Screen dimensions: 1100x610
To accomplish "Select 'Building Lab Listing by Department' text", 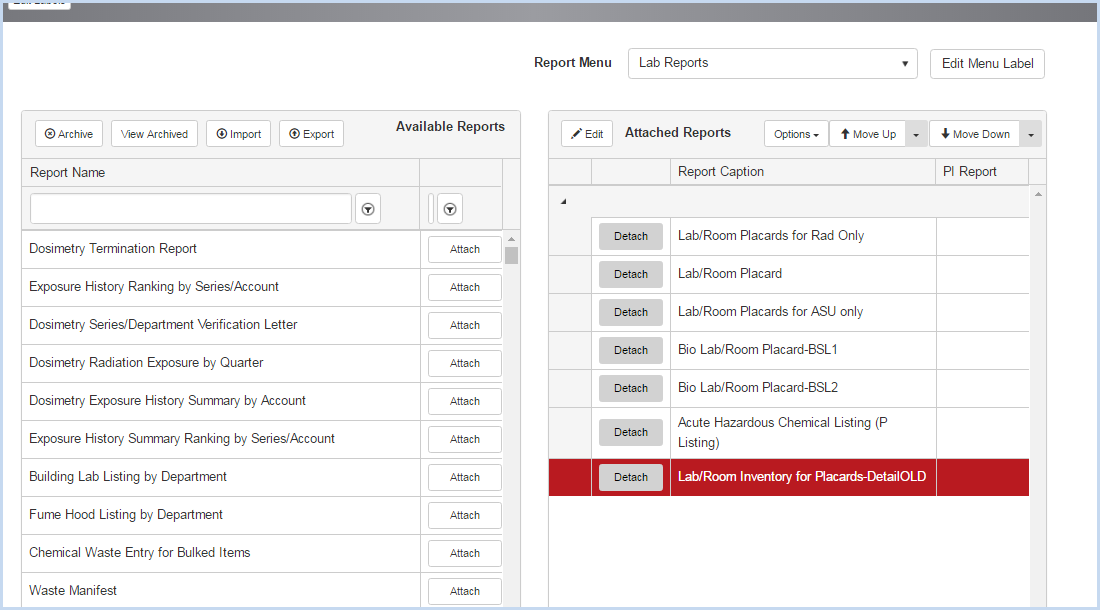I will [128, 476].
